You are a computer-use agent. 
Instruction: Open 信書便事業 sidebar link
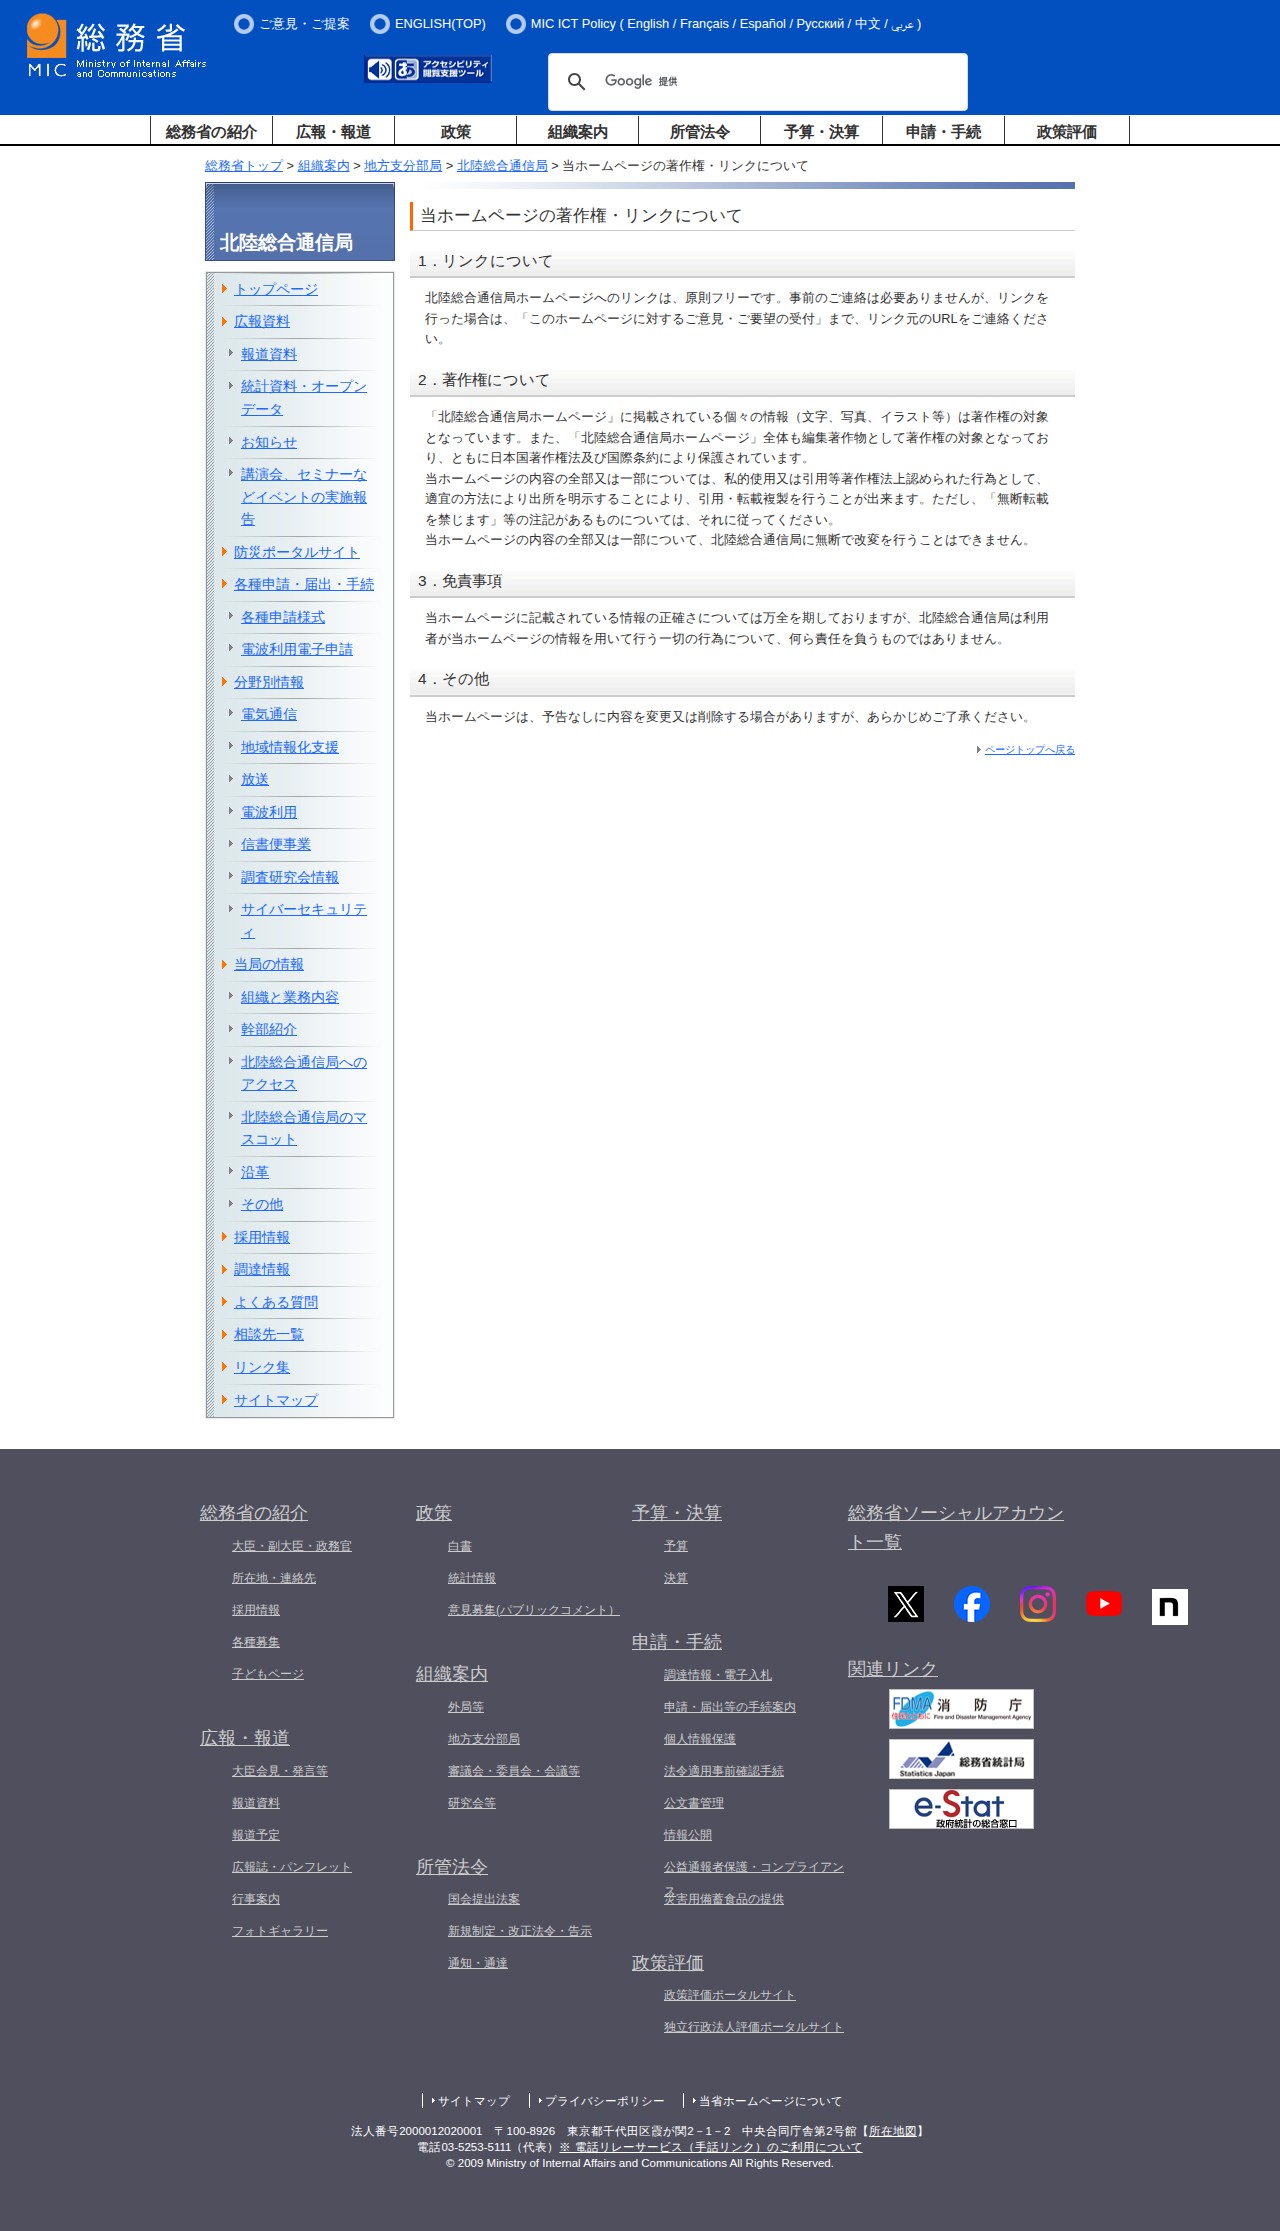coord(276,844)
